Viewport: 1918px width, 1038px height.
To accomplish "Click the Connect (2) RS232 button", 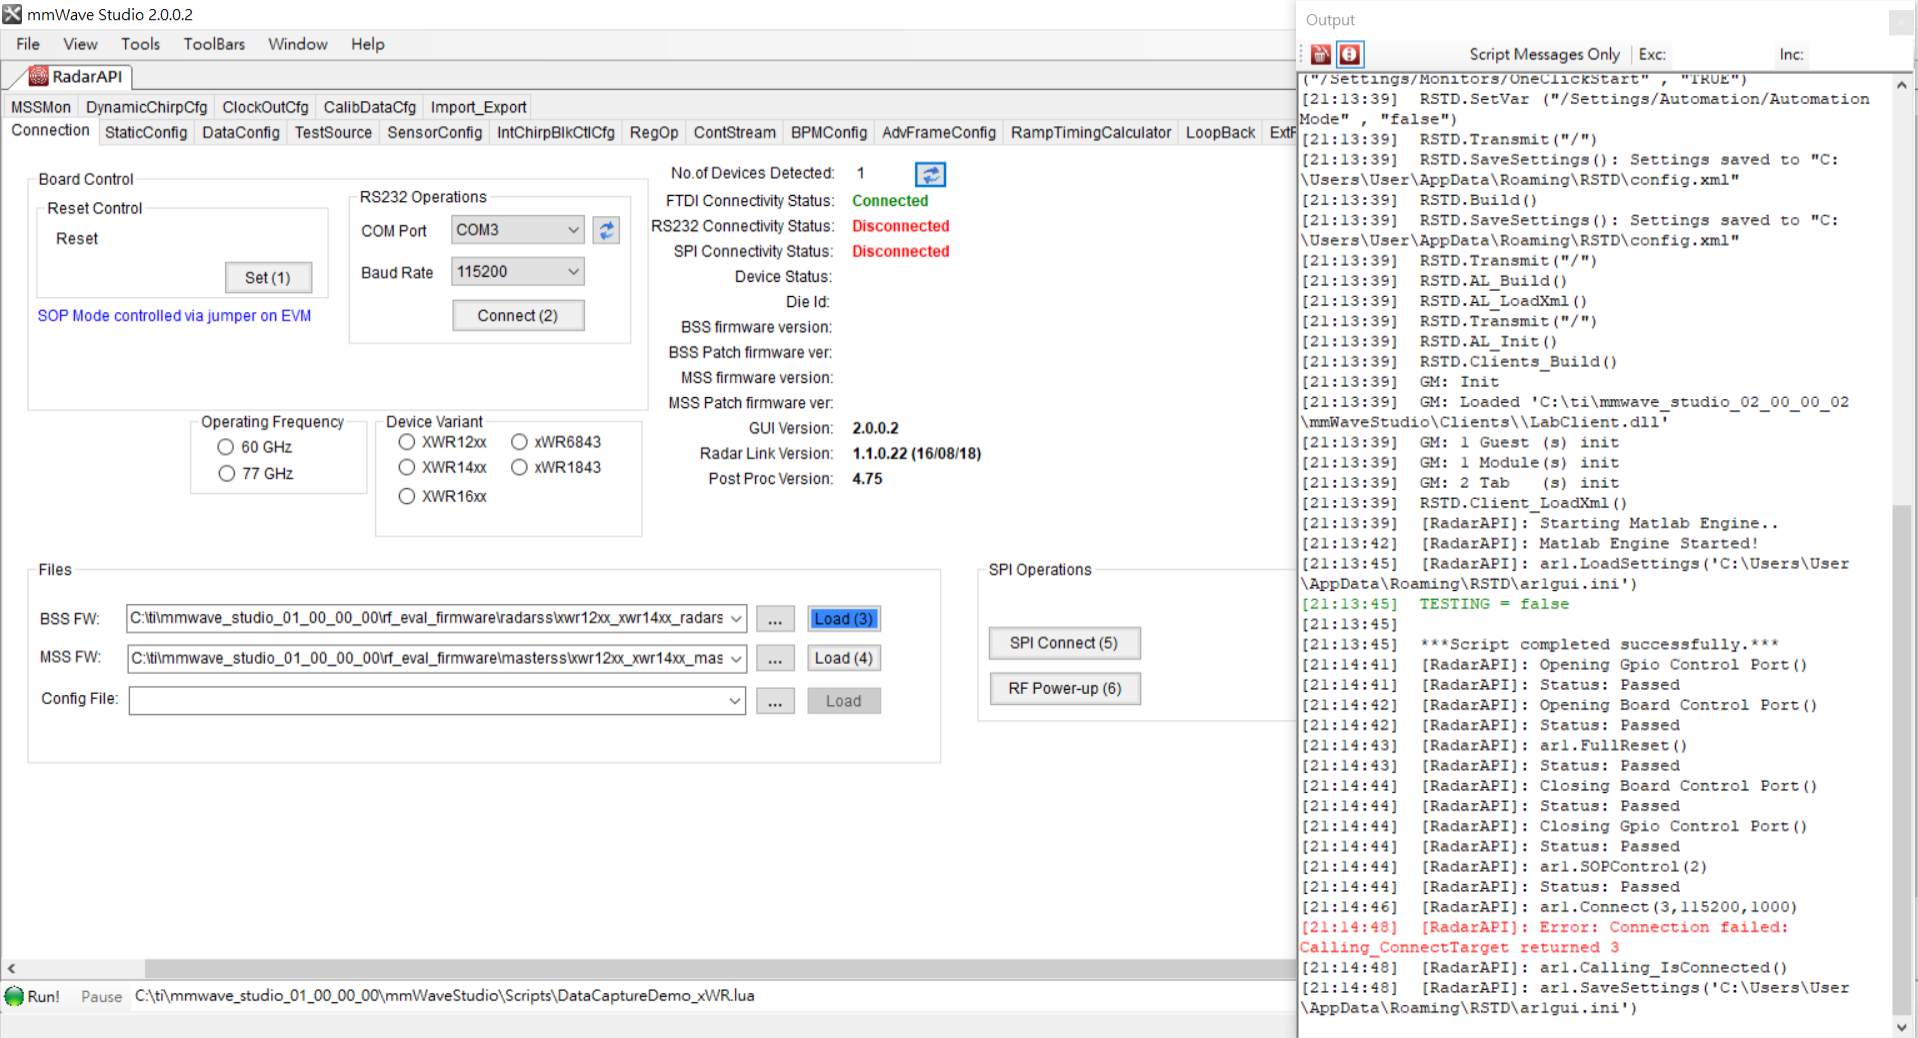I will [x=518, y=316].
